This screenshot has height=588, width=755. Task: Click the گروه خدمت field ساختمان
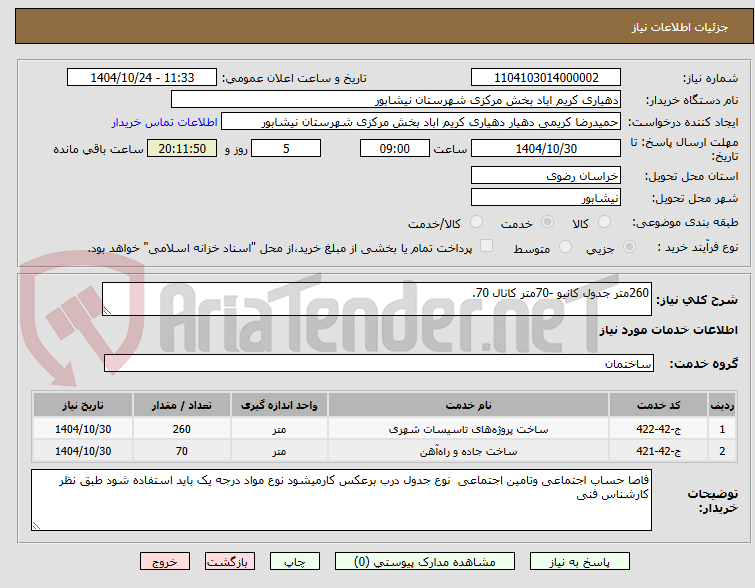coord(378,364)
